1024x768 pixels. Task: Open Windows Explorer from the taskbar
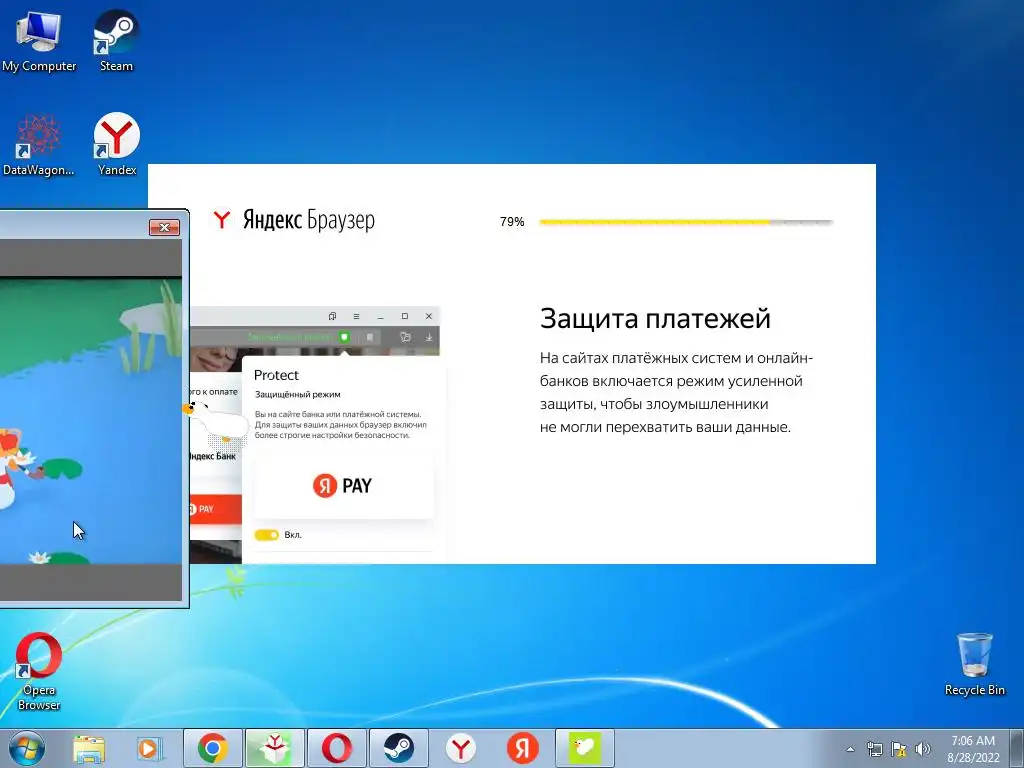click(89, 748)
